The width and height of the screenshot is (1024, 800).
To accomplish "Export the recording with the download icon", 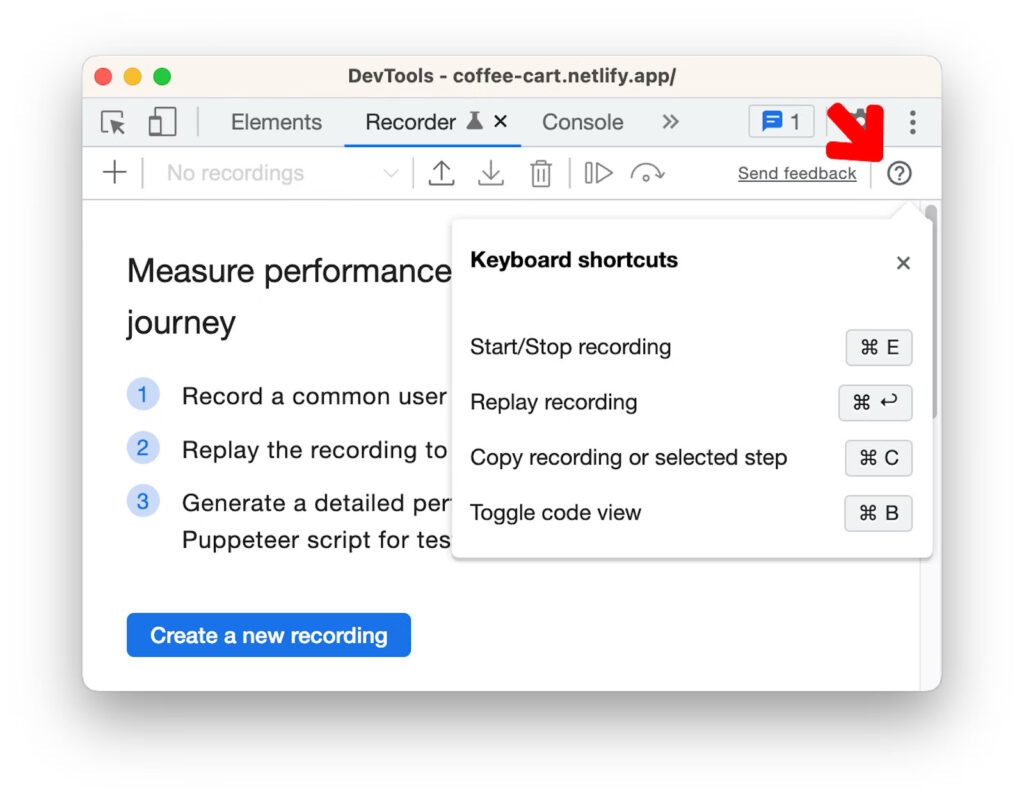I will coord(491,172).
